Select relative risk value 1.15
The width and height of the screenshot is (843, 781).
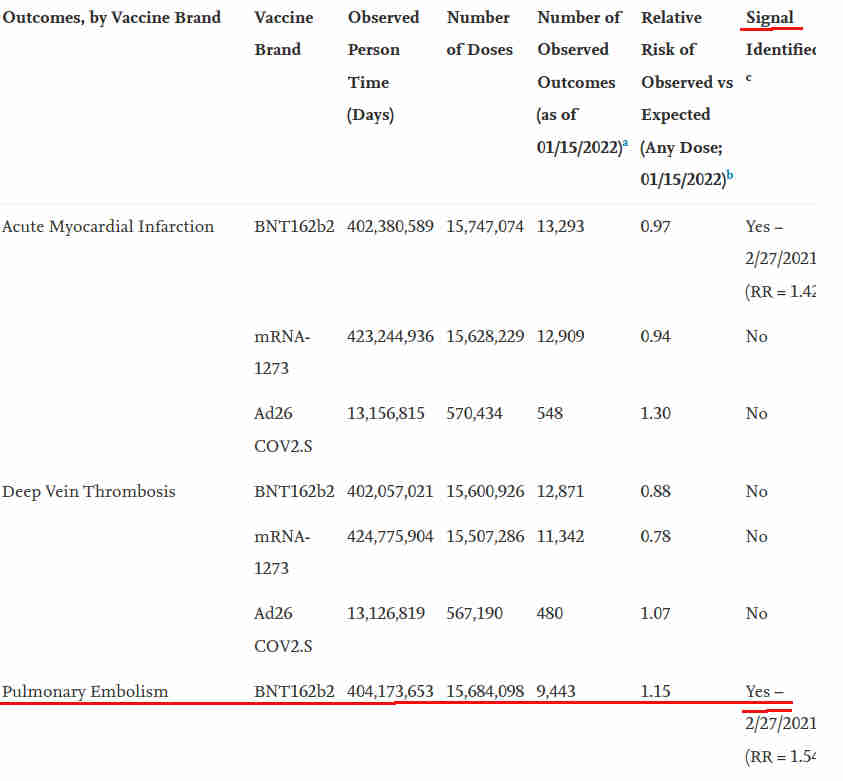[655, 691]
